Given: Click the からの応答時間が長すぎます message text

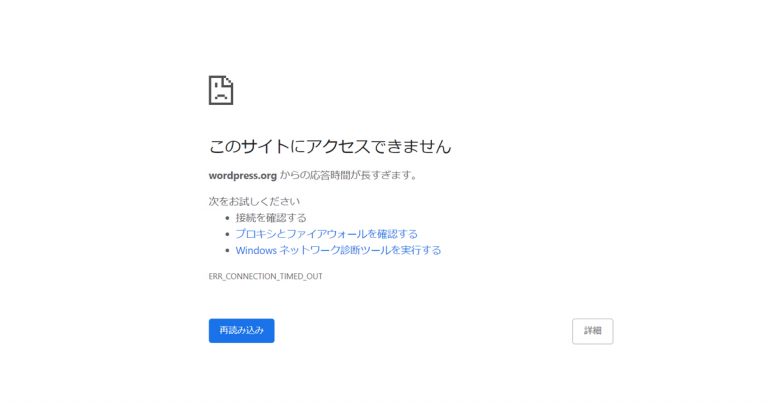Looking at the screenshot, I should pos(349,175).
